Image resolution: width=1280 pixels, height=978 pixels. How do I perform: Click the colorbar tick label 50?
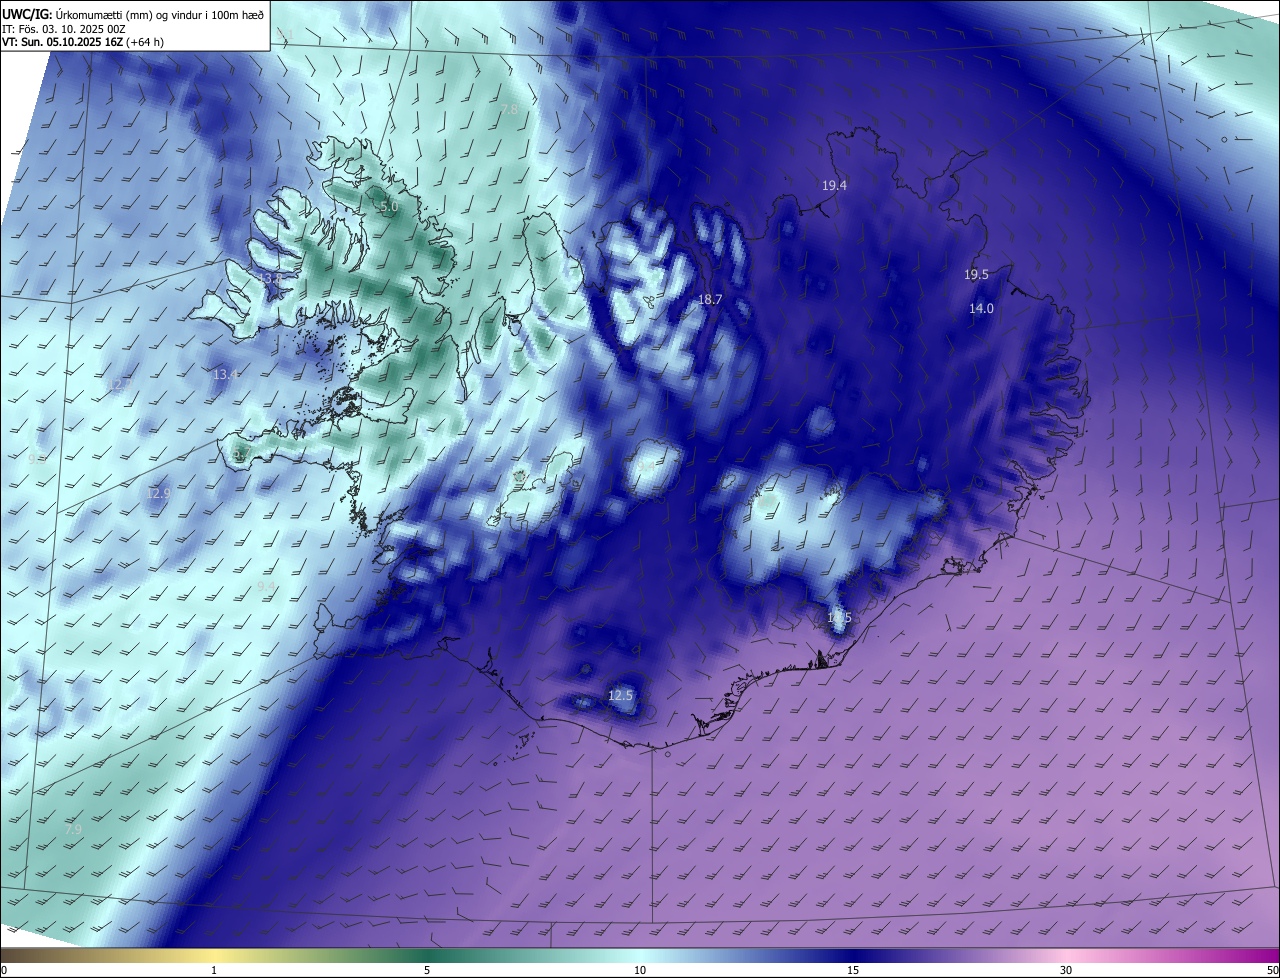click(1272, 971)
